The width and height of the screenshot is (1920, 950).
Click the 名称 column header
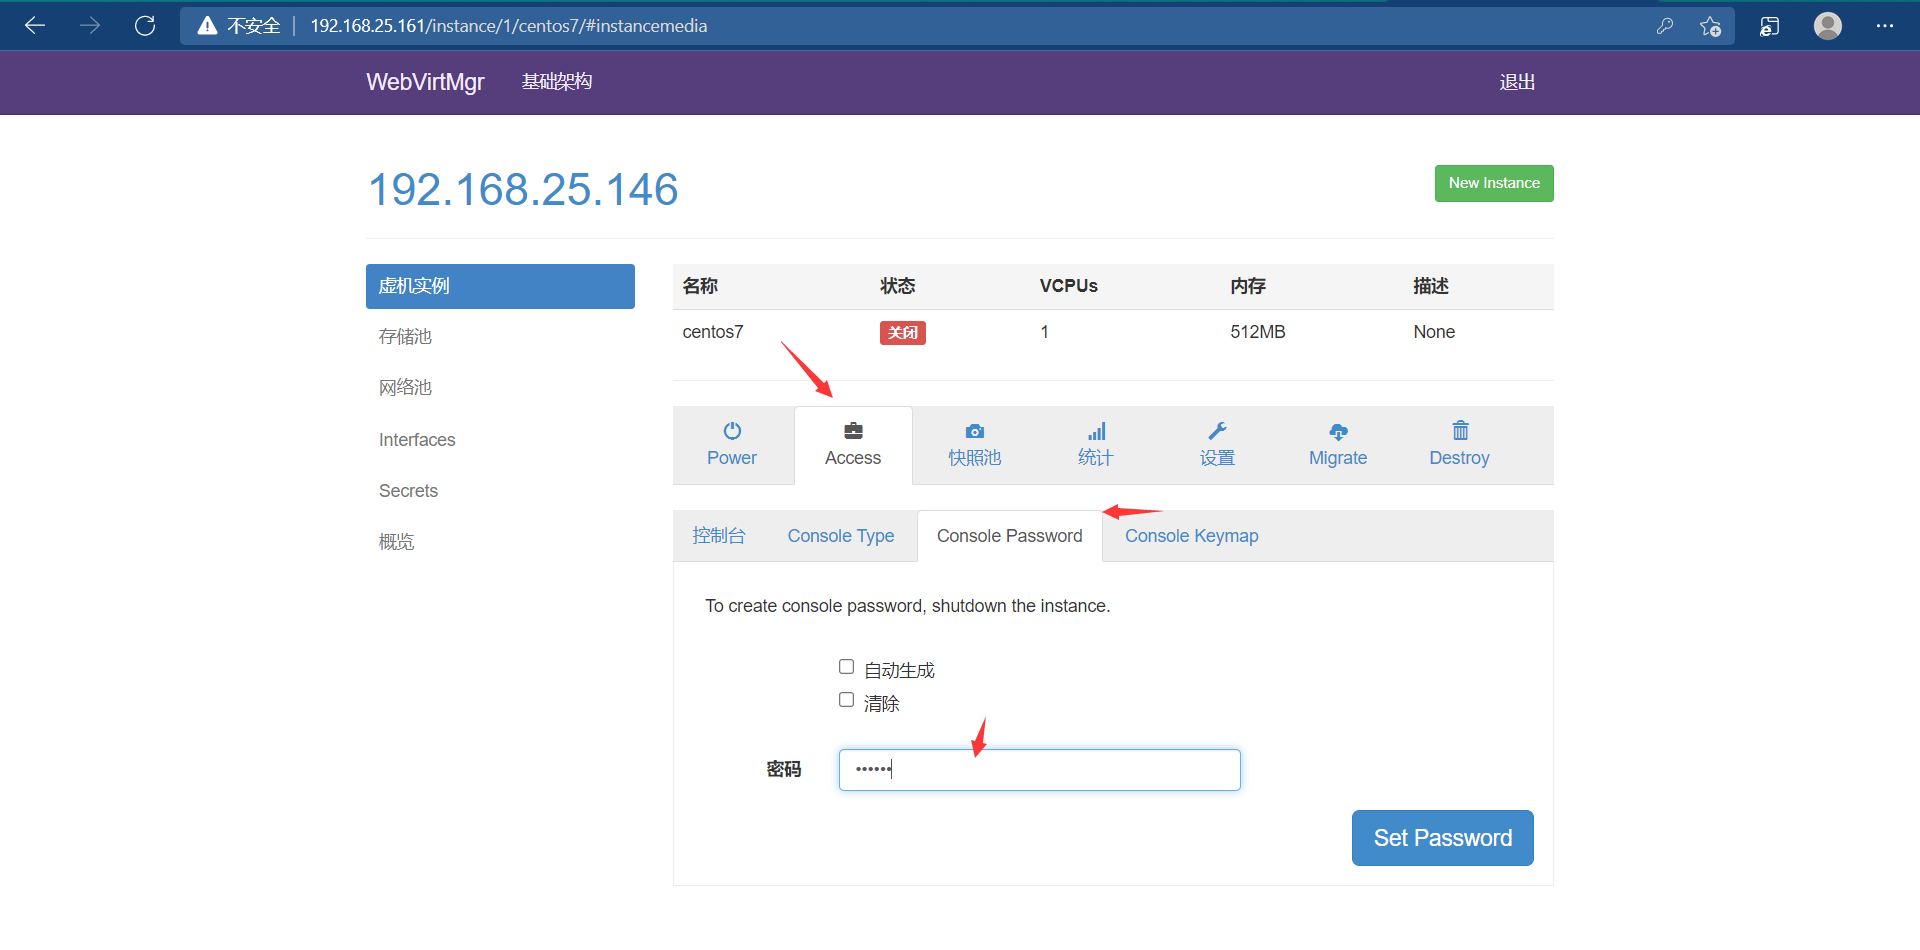point(700,286)
